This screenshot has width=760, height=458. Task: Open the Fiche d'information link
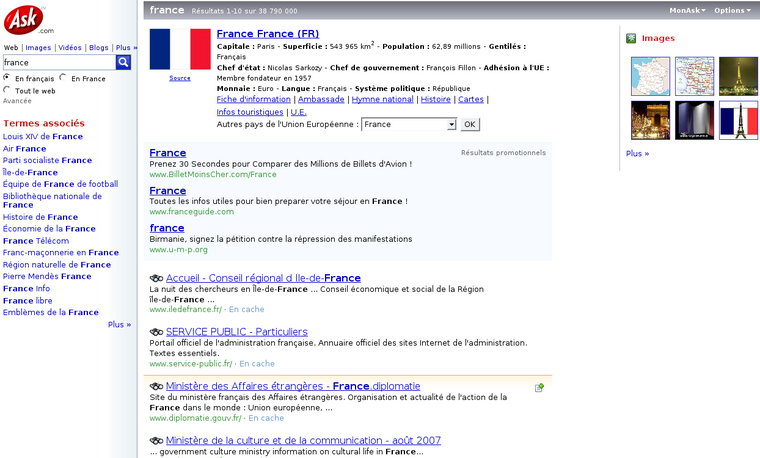(253, 99)
